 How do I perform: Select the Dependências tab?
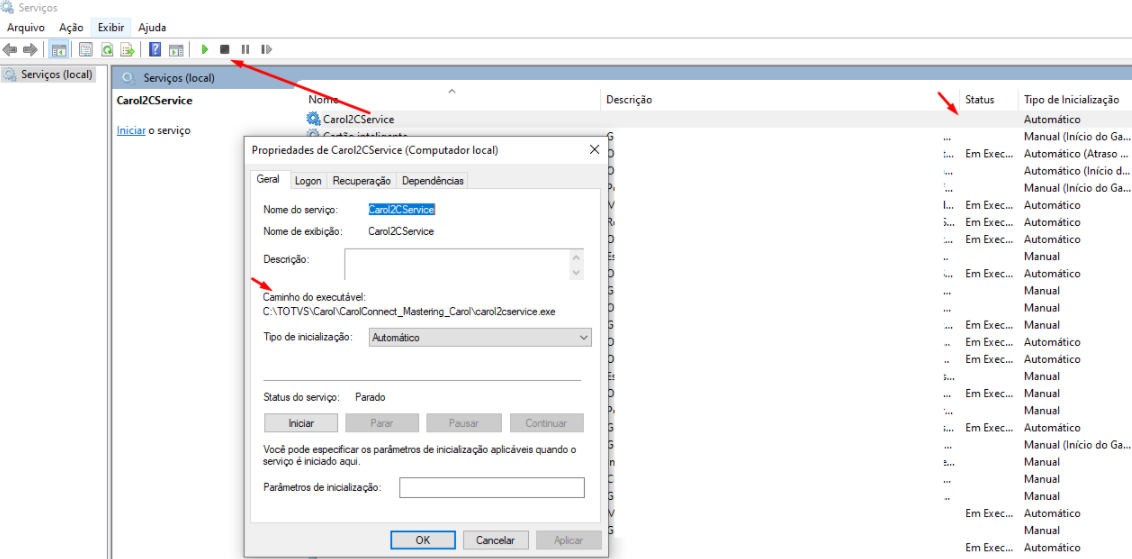tap(432, 181)
